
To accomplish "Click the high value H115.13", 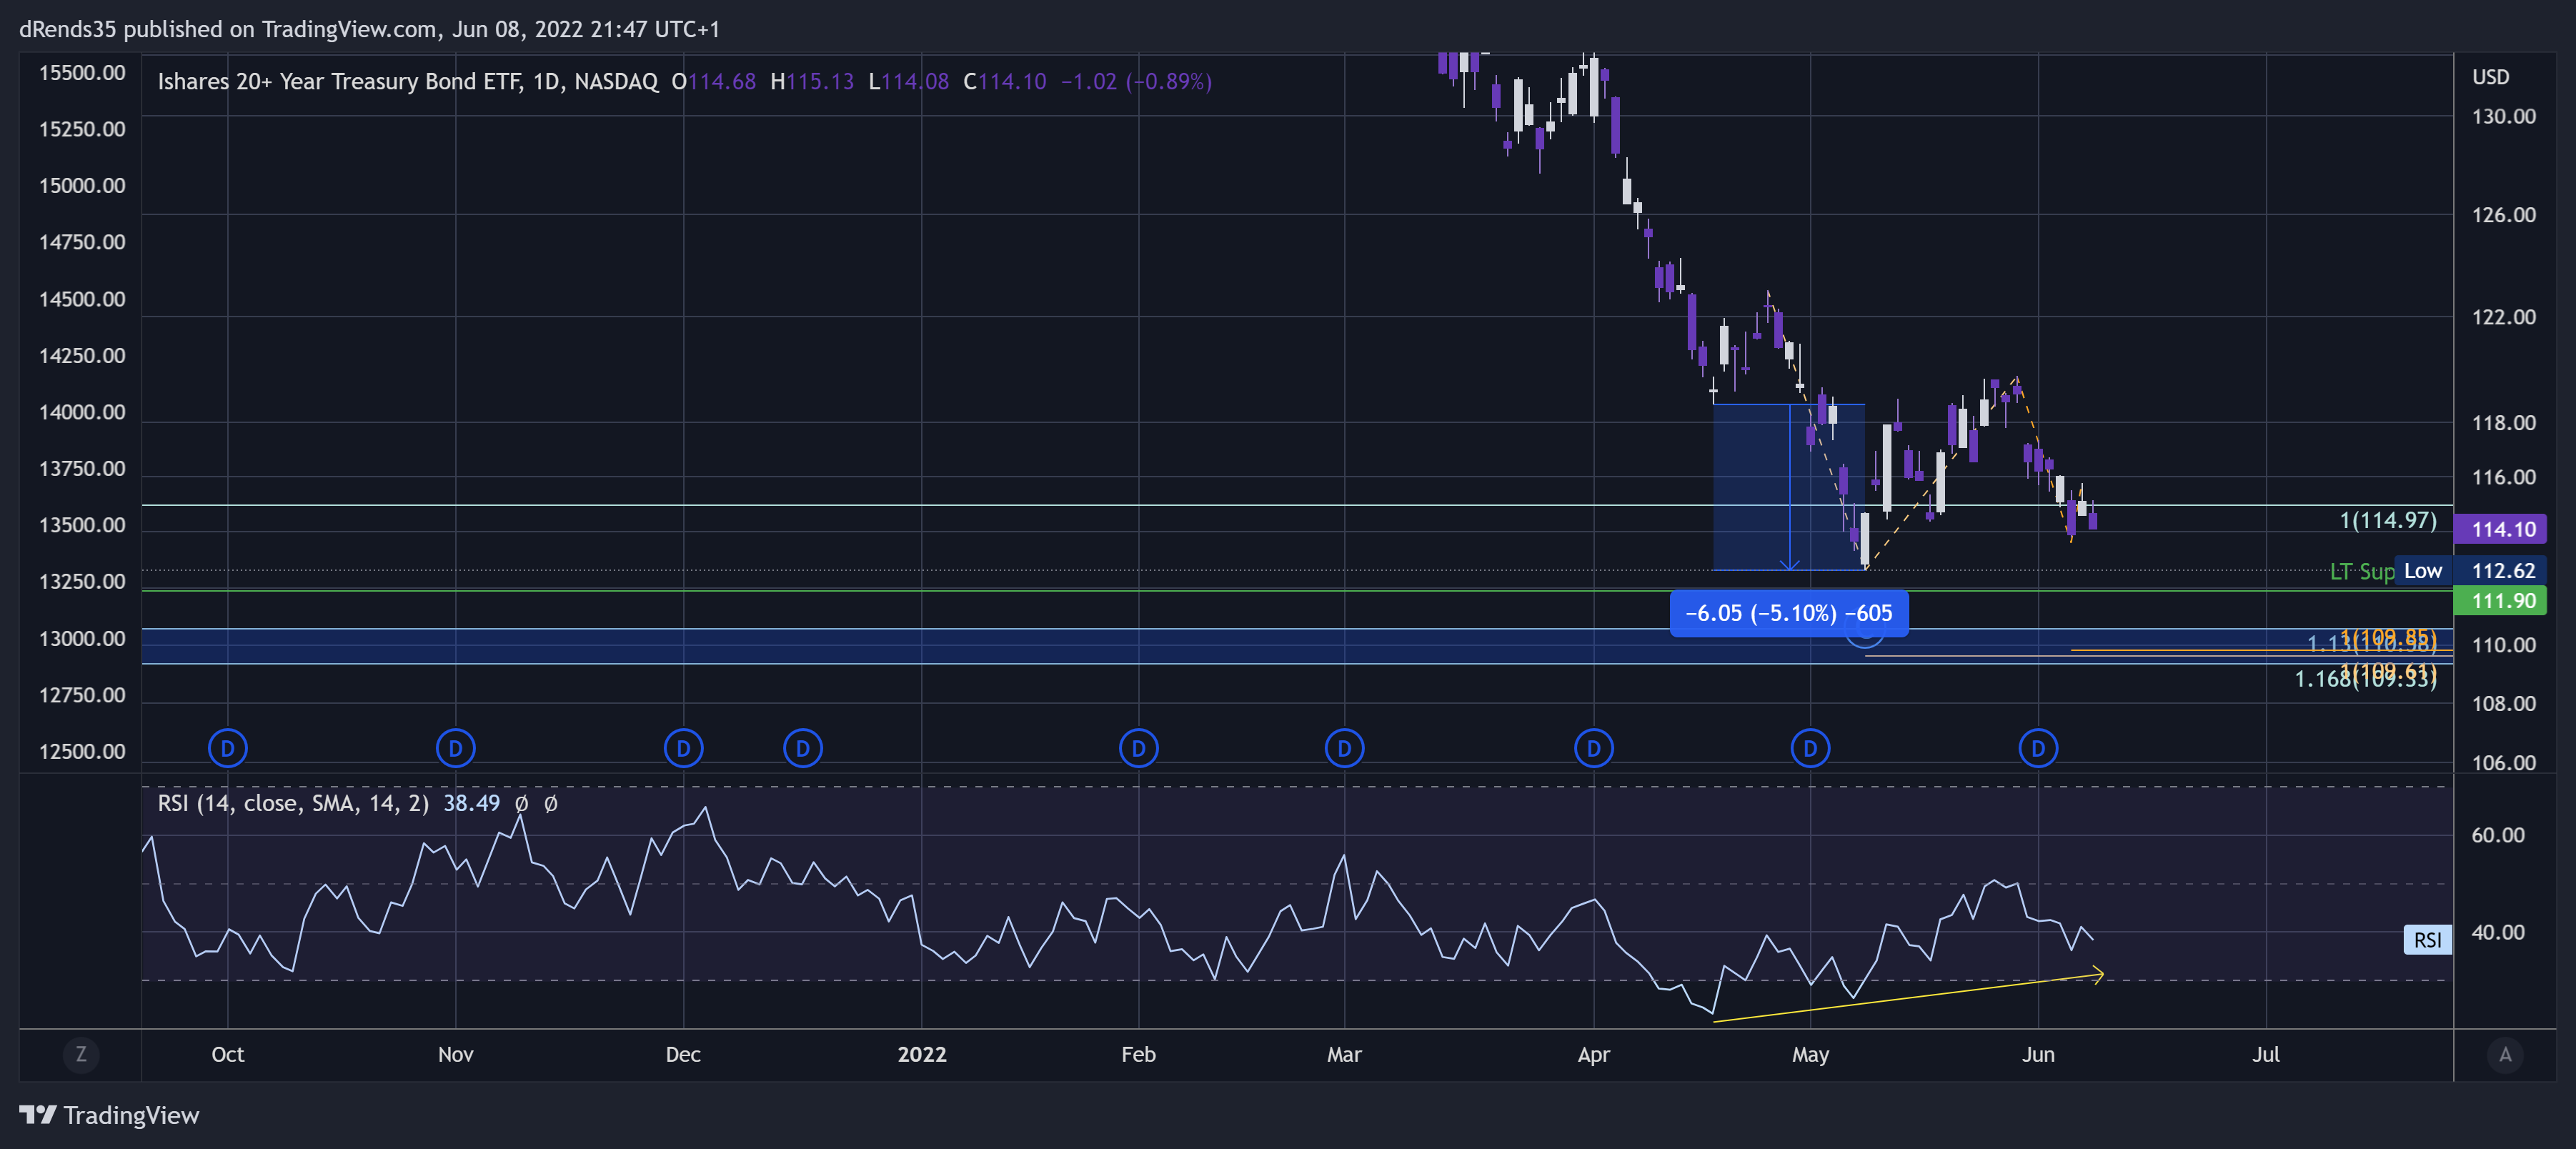I will click(812, 81).
